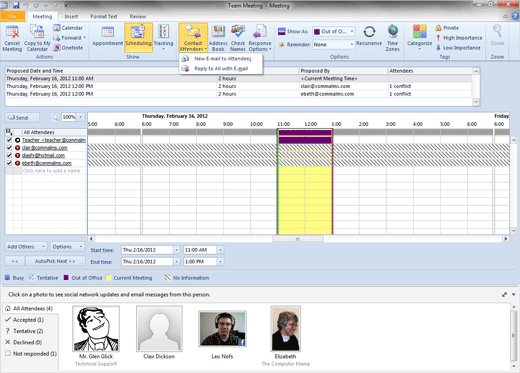Open the Calendar action in ribbon
Viewport: 520px width, 373px height.
[68, 28]
